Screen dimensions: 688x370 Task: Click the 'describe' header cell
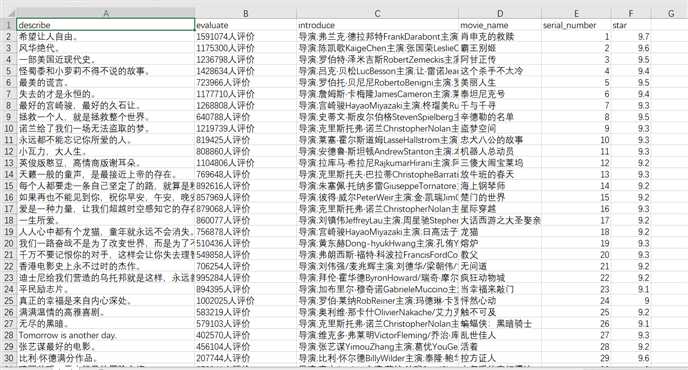pos(106,25)
